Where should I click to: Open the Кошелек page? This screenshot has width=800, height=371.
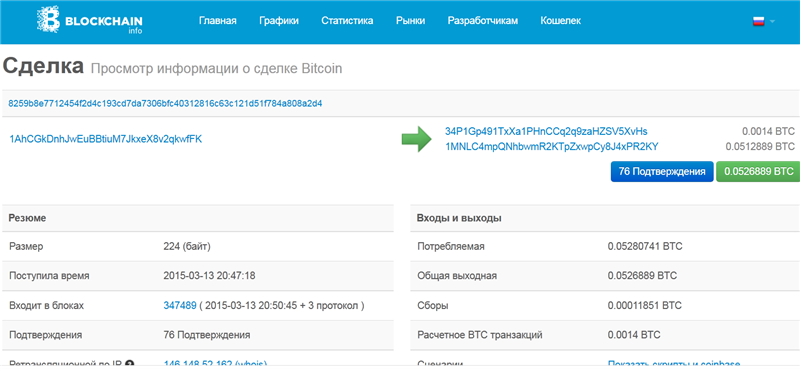(x=560, y=21)
